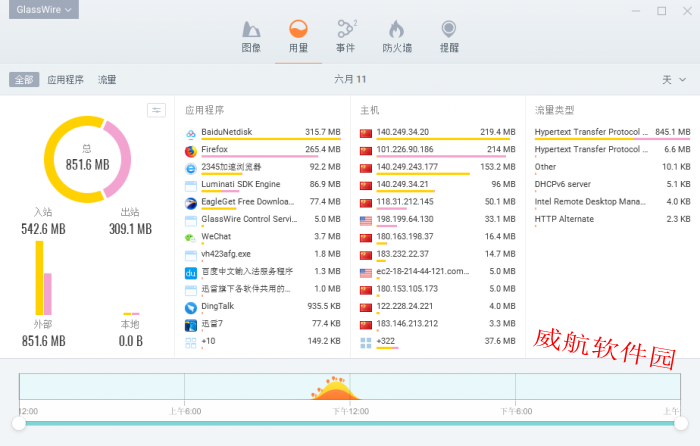Click the 本地 0.0 B local value
This screenshot has width=700, height=446.
pyautogui.click(x=130, y=341)
